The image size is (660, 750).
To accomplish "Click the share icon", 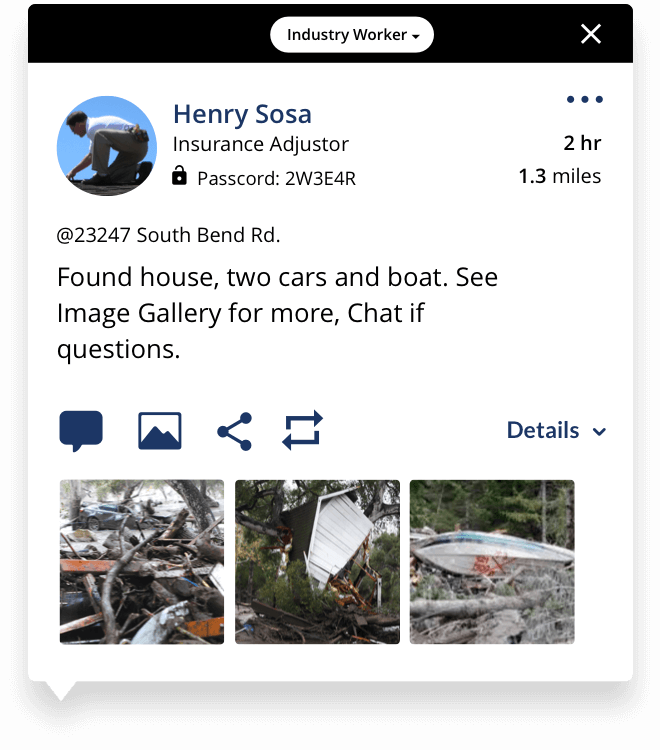I will (x=234, y=431).
